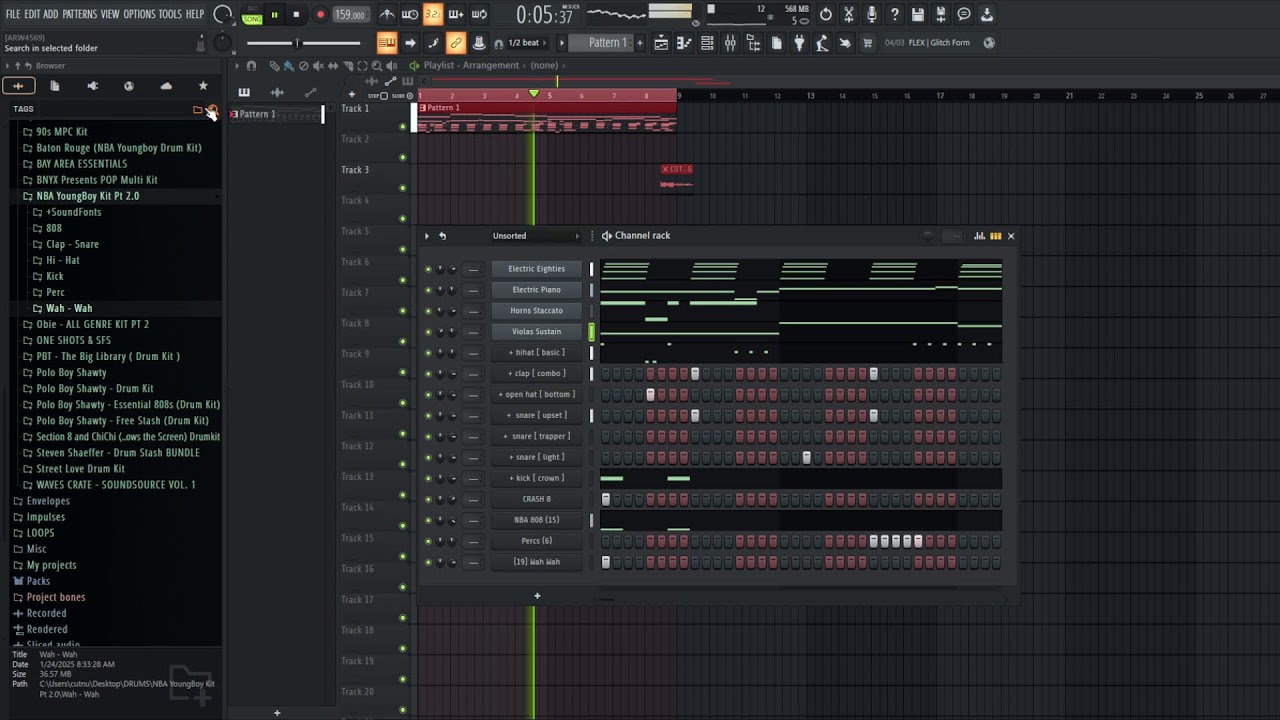The height and width of the screenshot is (720, 1280).
Task: Select the browser star favorites tab
Action: [x=203, y=86]
